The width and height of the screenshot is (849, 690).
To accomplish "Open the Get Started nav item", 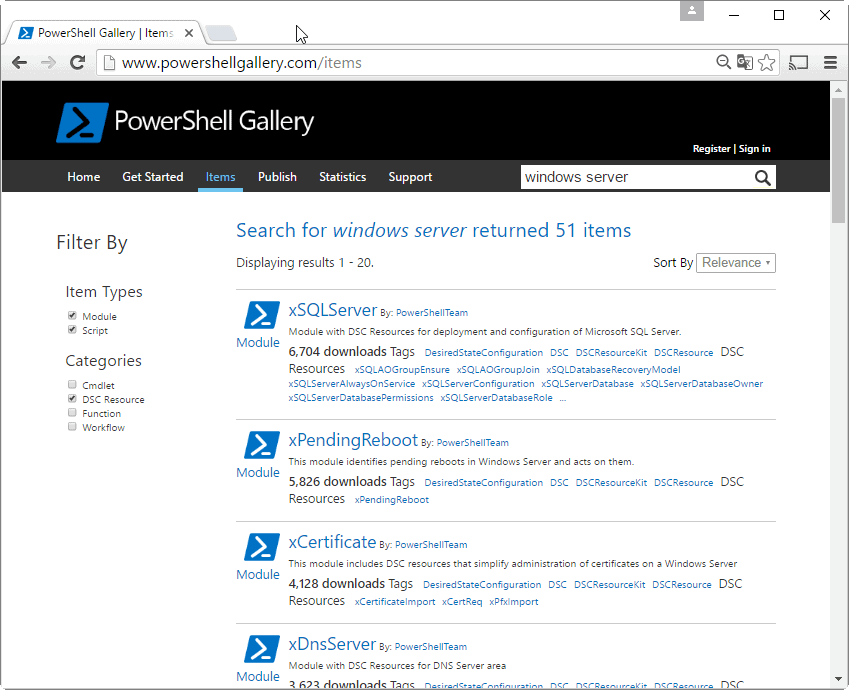I will (153, 177).
